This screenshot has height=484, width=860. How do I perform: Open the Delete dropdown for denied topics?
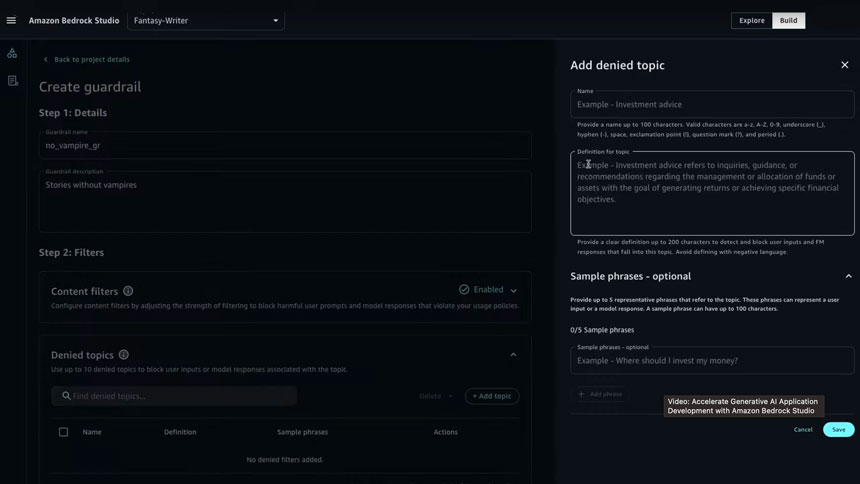tap(436, 396)
